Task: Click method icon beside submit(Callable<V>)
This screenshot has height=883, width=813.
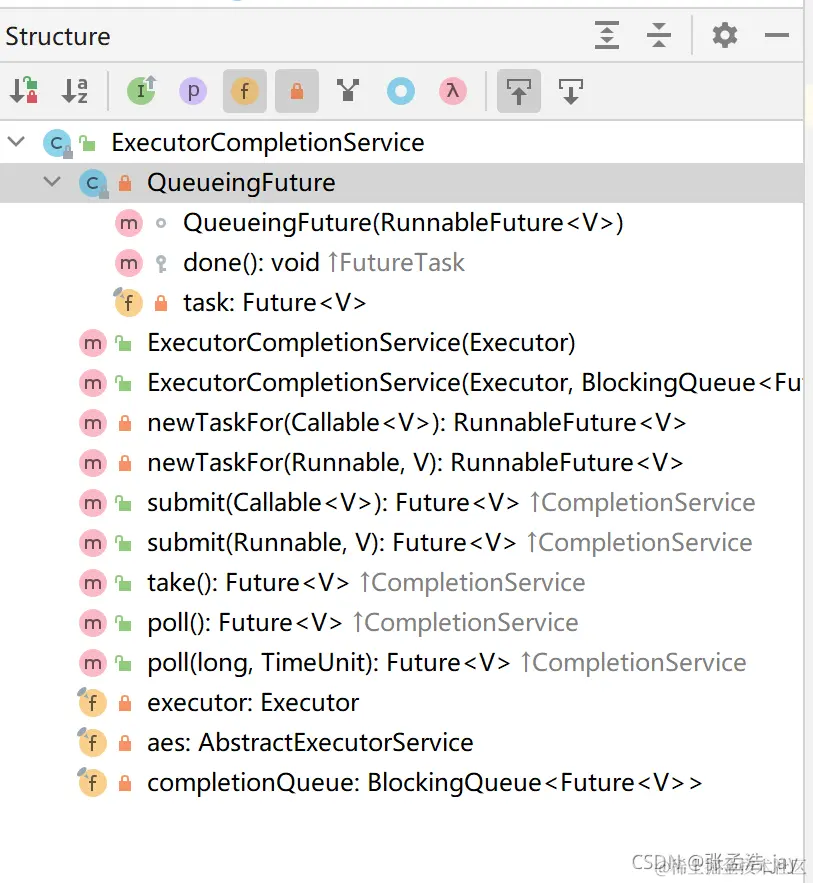Action: point(93,503)
